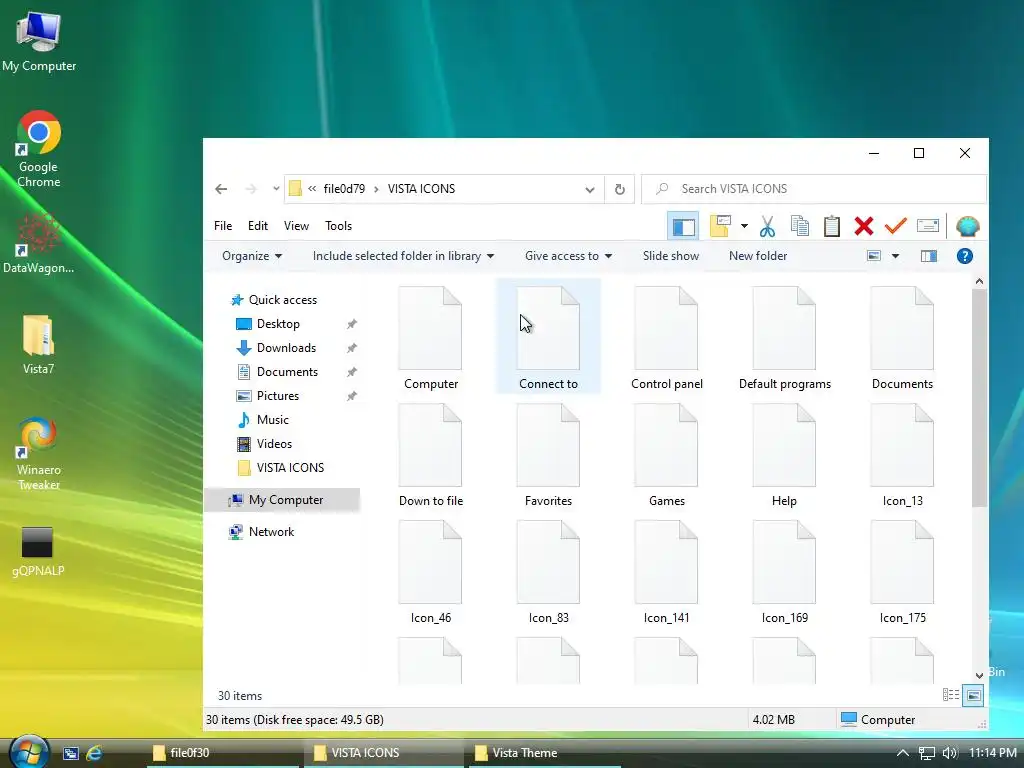Select the Default programs file
Image resolution: width=1024 pixels, height=768 pixels.
pos(784,338)
